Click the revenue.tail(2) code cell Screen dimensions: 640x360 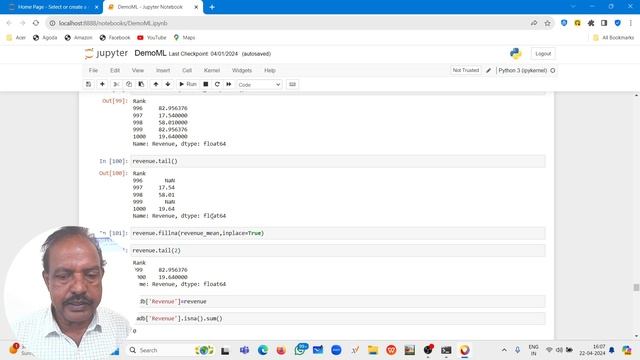[338, 250]
